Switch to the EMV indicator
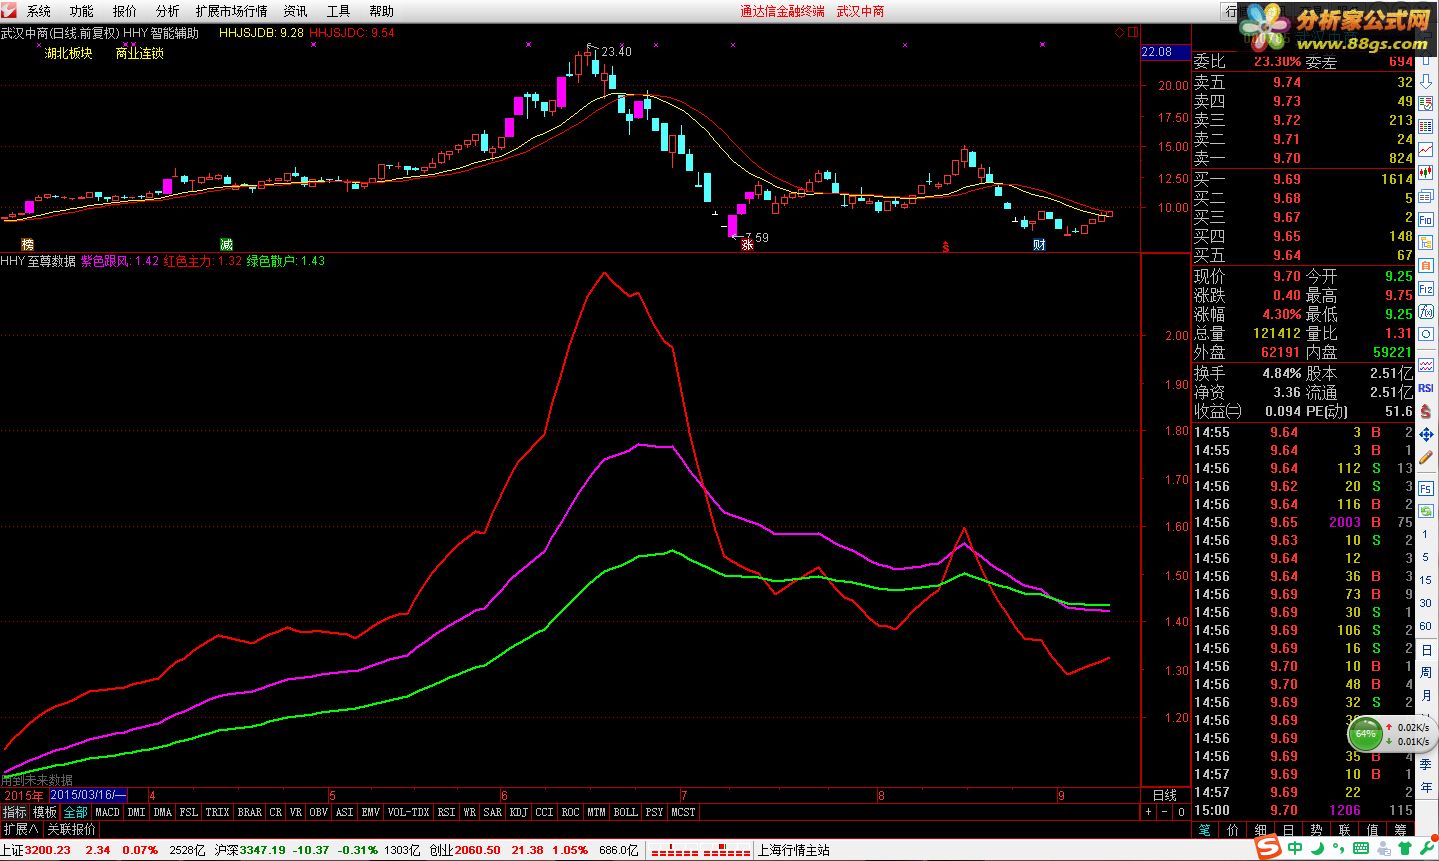This screenshot has height=861, width=1439. (371, 812)
